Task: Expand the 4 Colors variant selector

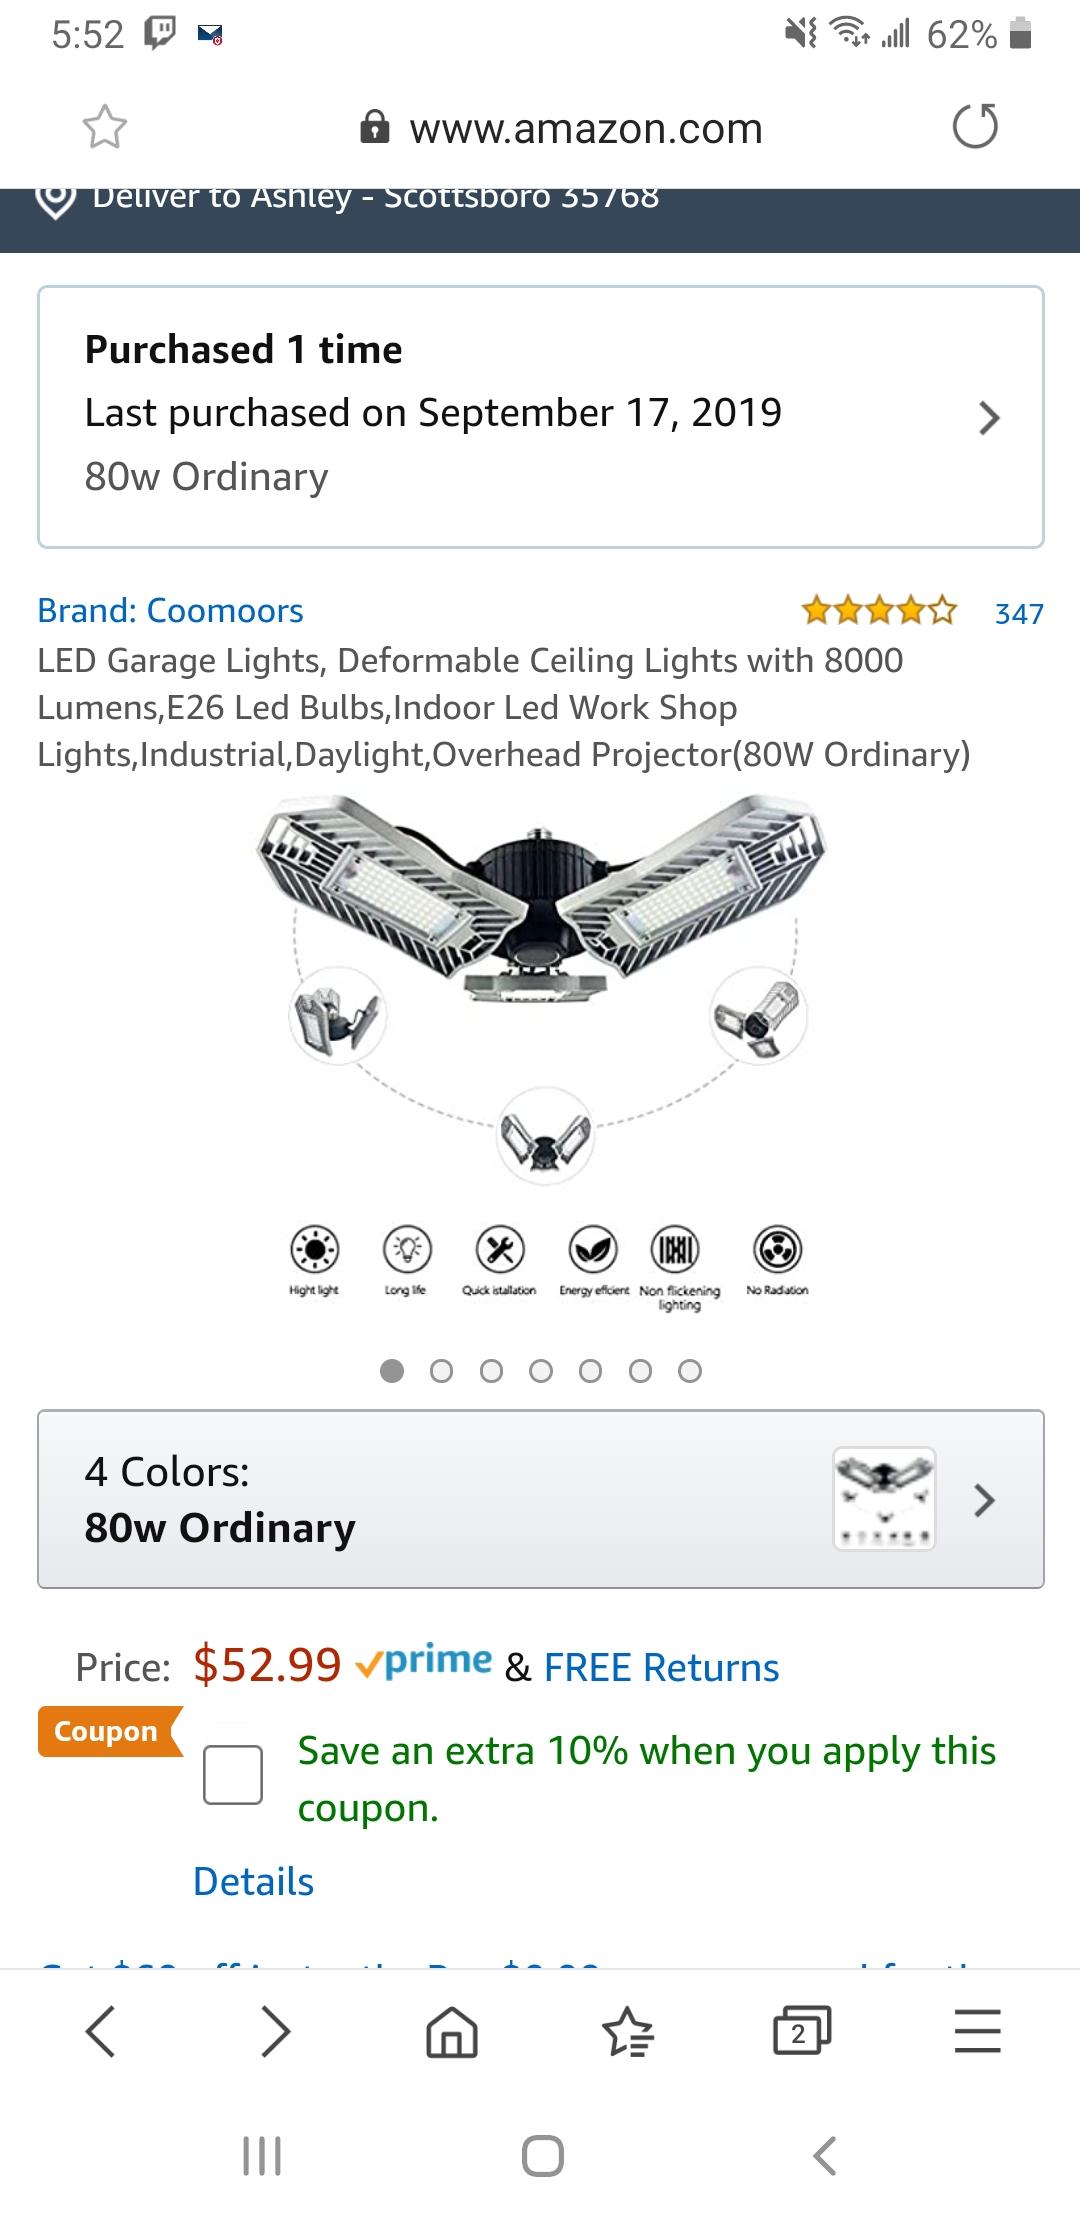Action: 540,1499
